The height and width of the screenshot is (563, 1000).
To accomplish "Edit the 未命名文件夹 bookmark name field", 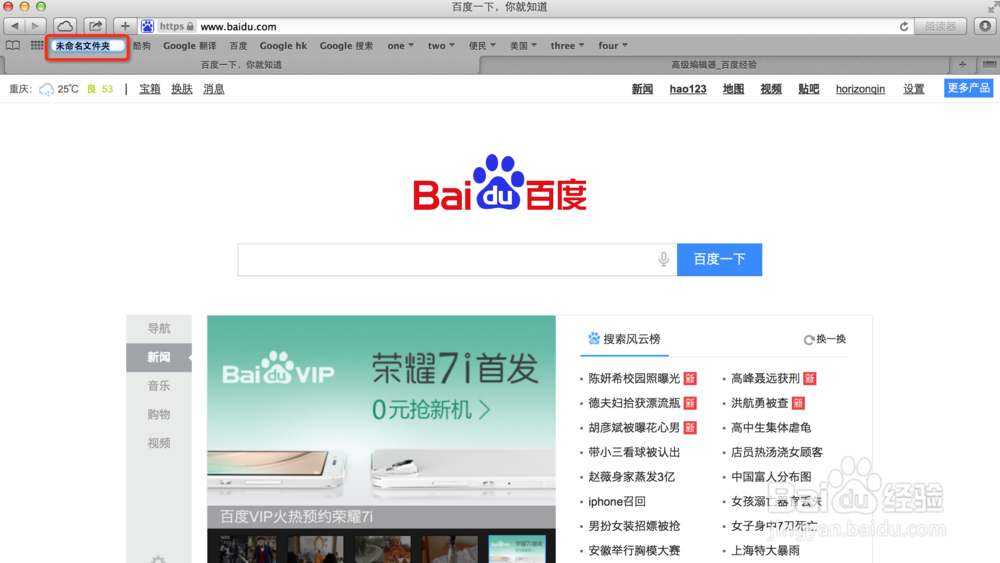I will 88,46.
